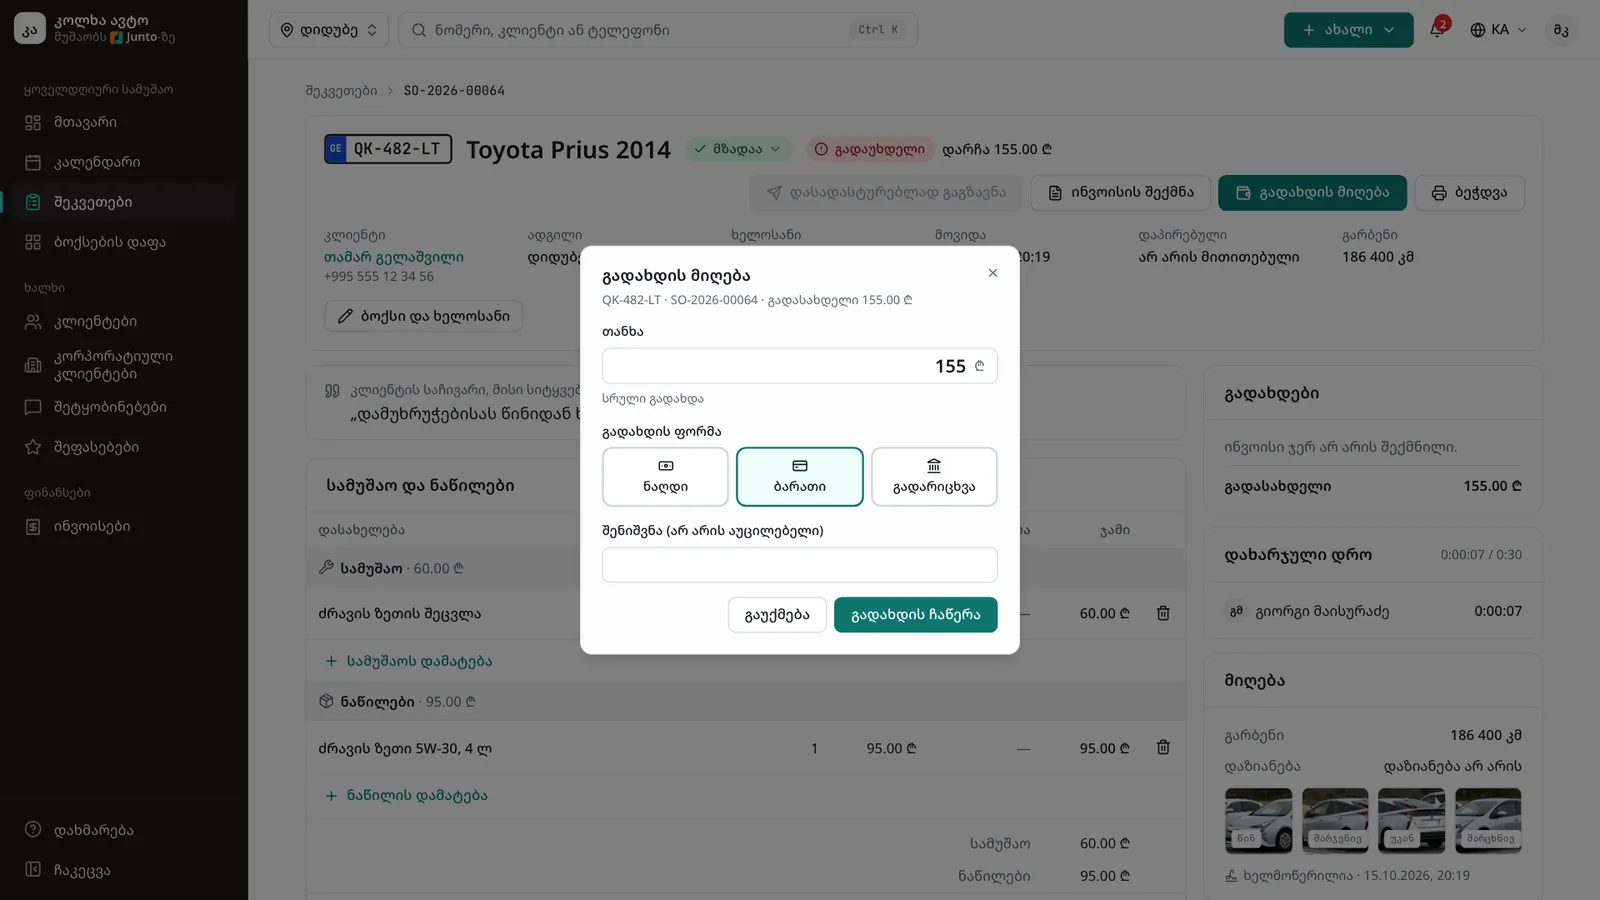The image size is (1600, 900).
Task: Open მზადაა status dropdown
Action: 738,149
